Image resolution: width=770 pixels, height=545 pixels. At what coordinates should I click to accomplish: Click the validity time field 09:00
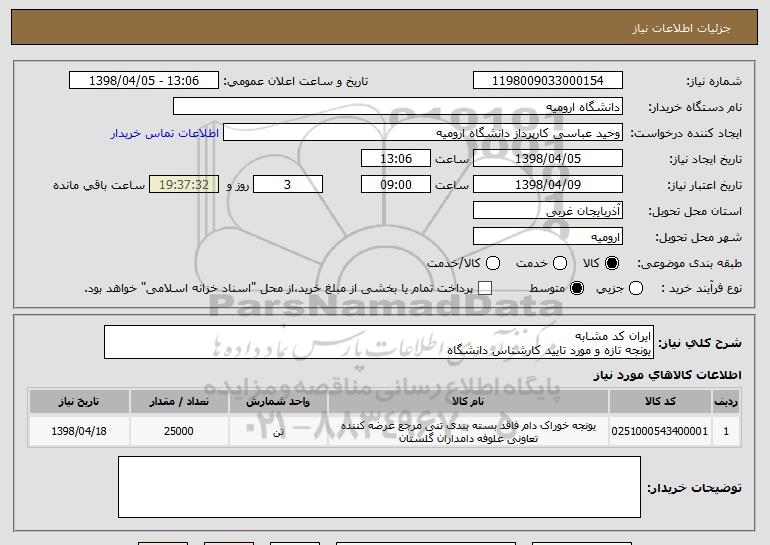coord(396,185)
